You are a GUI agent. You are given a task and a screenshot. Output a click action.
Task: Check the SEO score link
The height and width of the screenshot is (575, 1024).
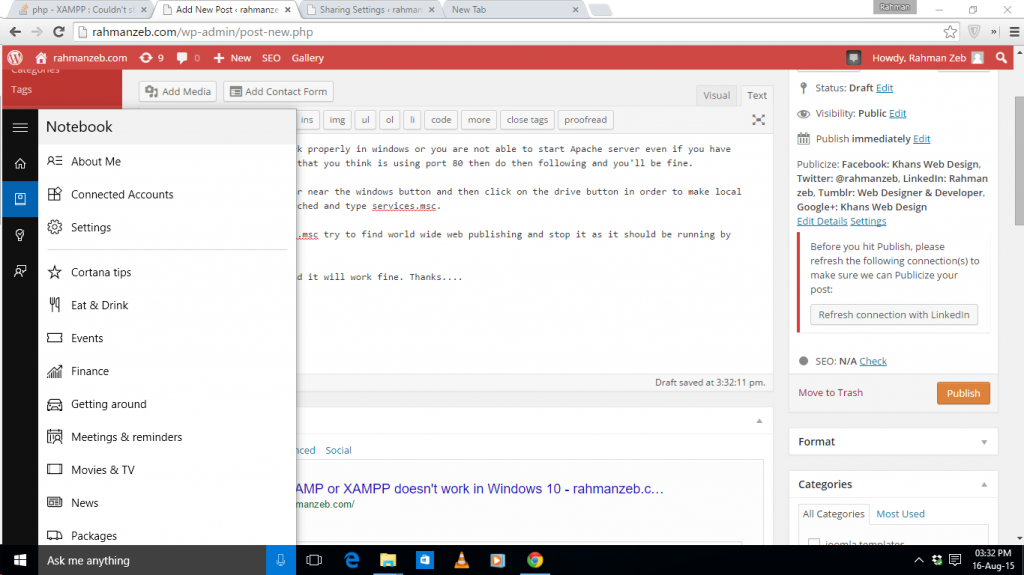(x=872, y=361)
